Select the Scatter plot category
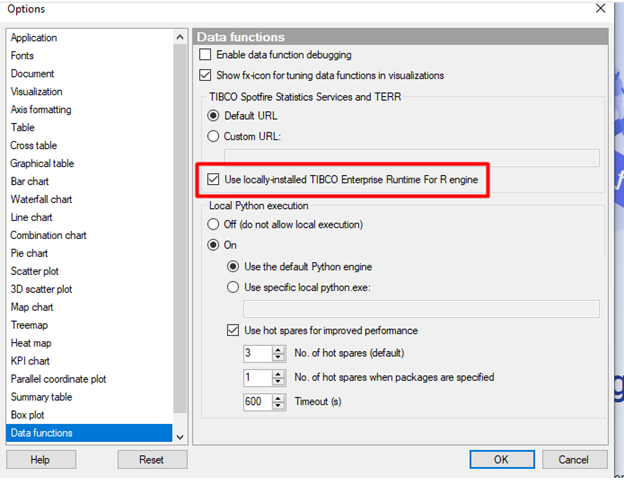Viewport: 624px width, 485px height. pyautogui.click(x=90, y=271)
